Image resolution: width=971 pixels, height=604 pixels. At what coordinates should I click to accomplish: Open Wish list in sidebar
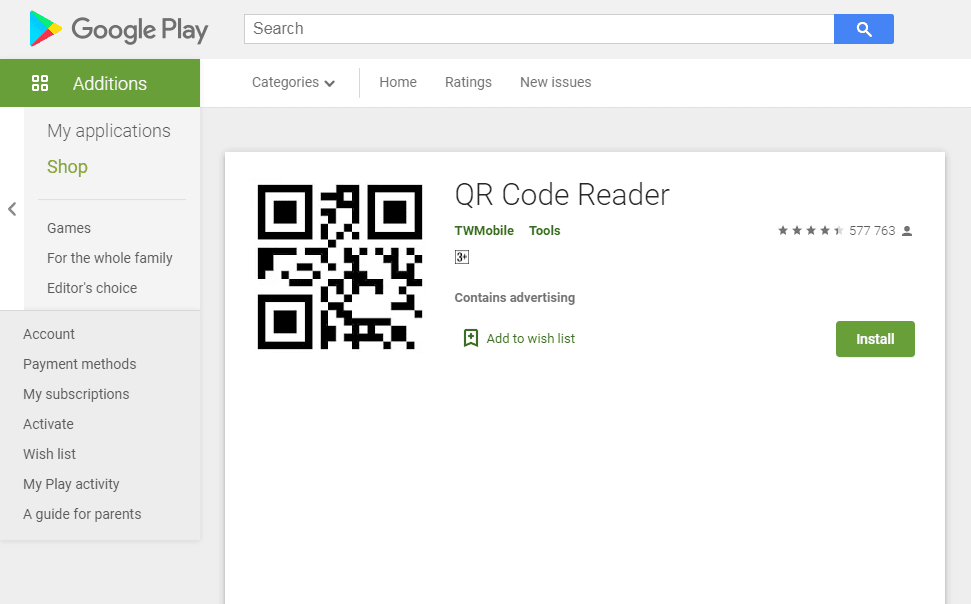[x=50, y=454]
